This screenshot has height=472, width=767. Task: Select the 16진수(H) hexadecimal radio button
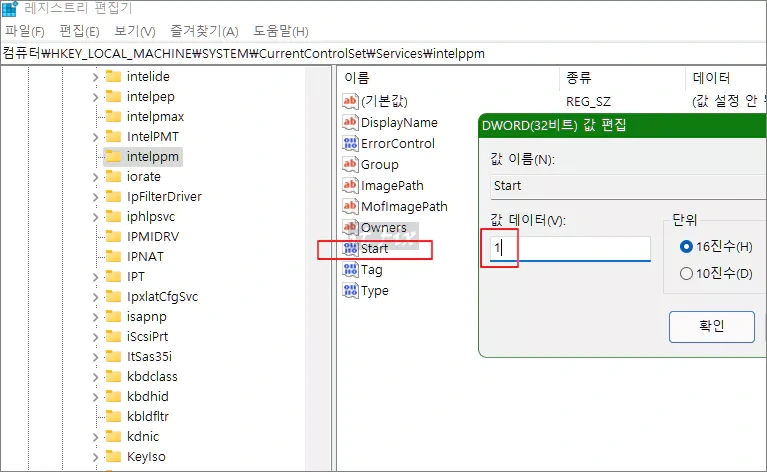click(x=686, y=247)
